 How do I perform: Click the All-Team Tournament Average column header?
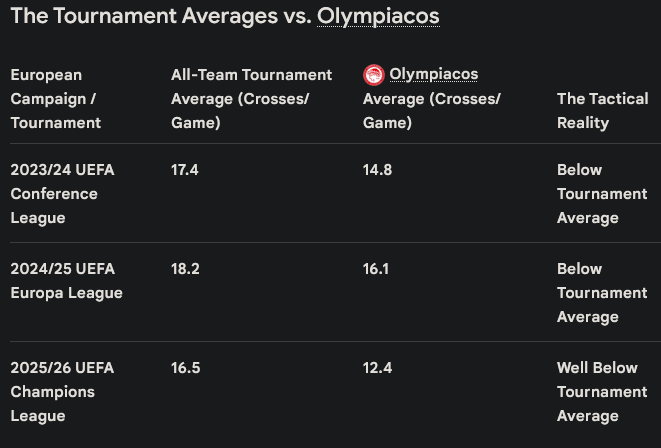[x=252, y=99]
